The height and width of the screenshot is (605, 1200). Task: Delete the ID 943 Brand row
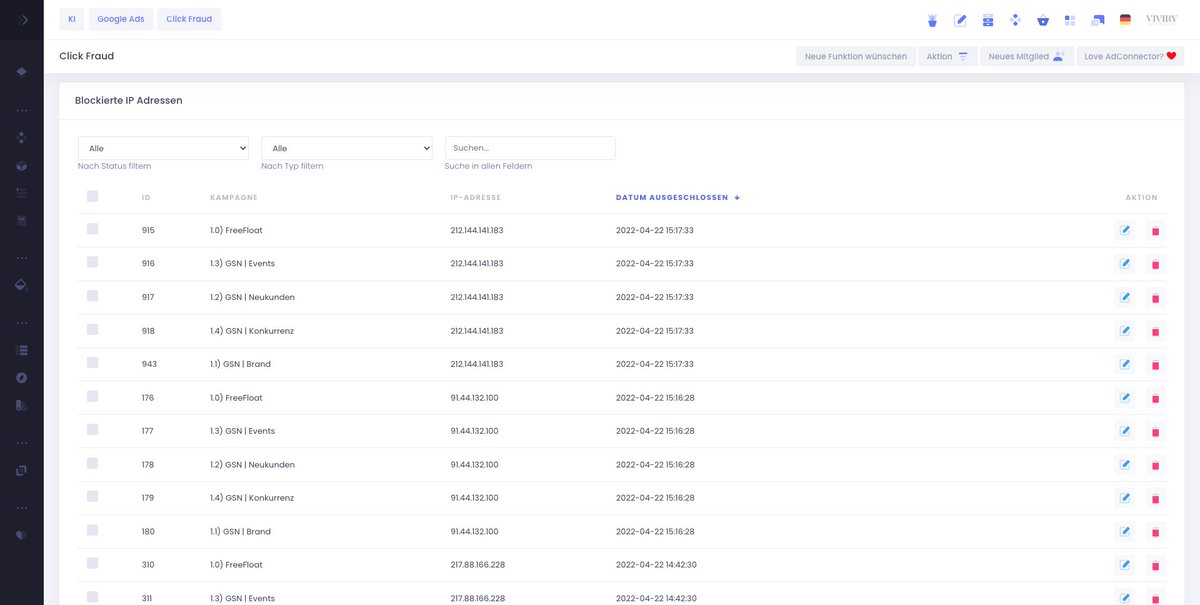coord(1155,365)
